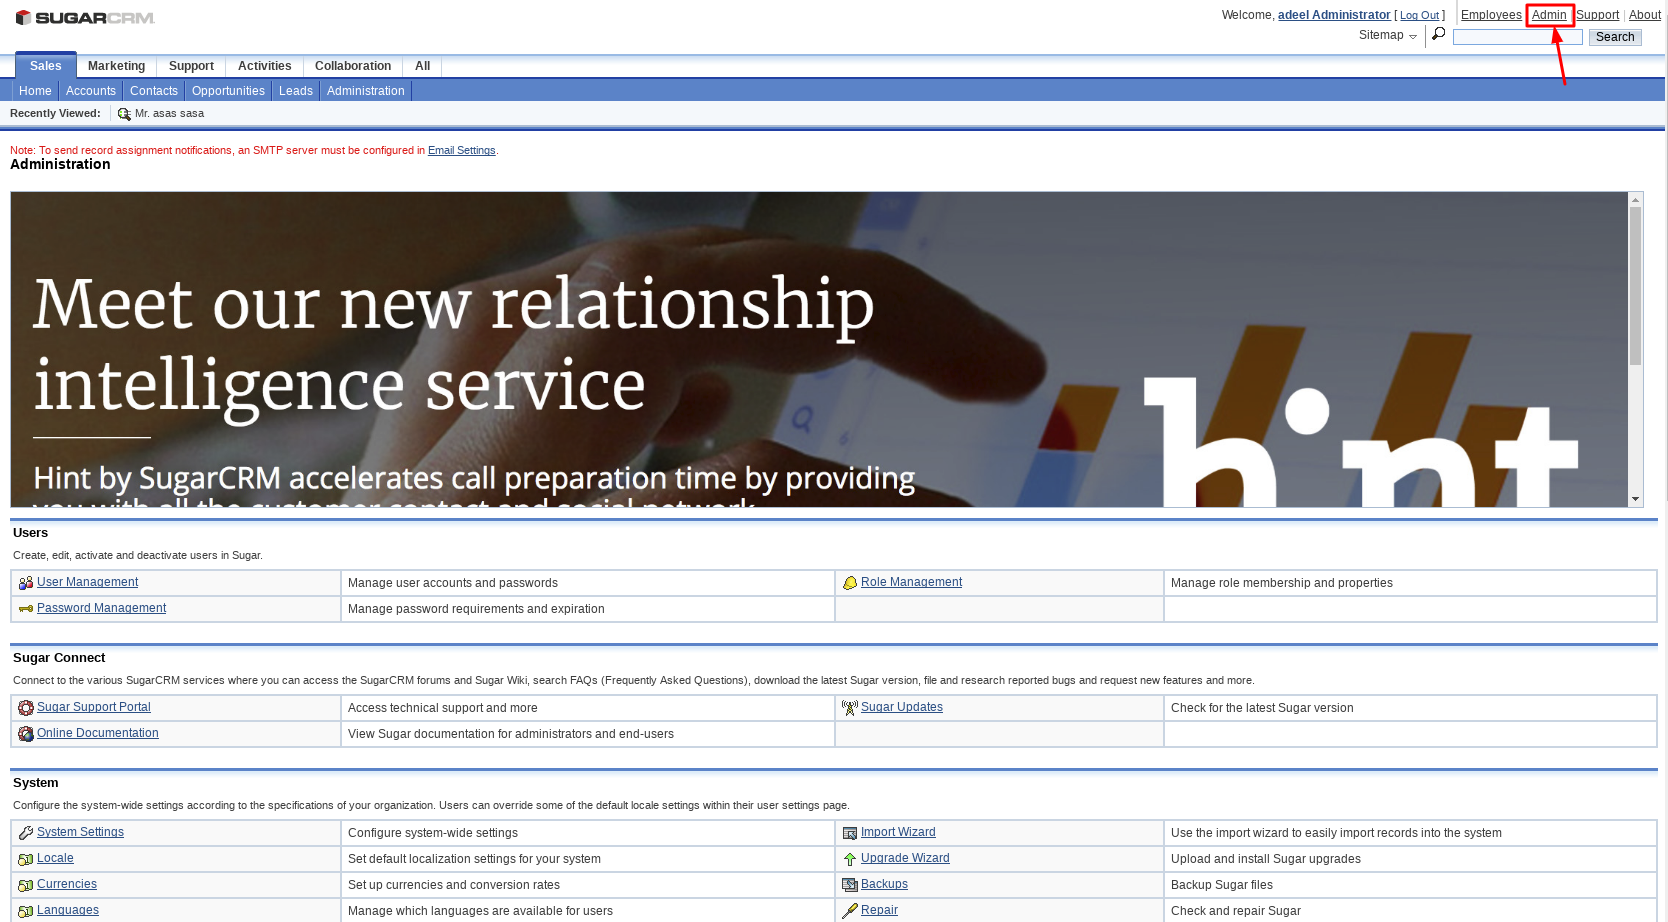Screen dimensions: 1668x922
Task: Click the Role Management icon
Action: pos(850,583)
